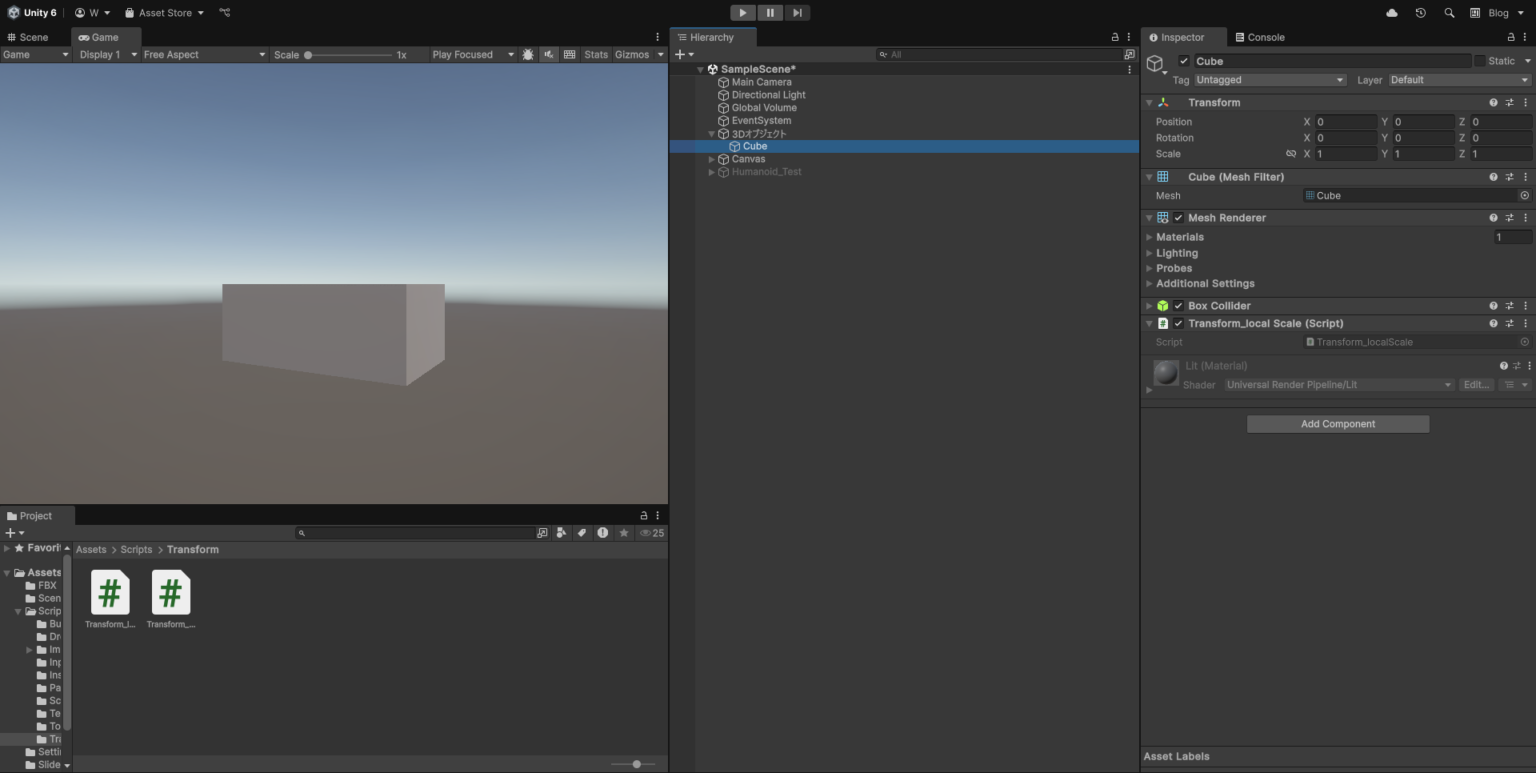
Task: Click the Step frame button
Action: pyautogui.click(x=797, y=12)
